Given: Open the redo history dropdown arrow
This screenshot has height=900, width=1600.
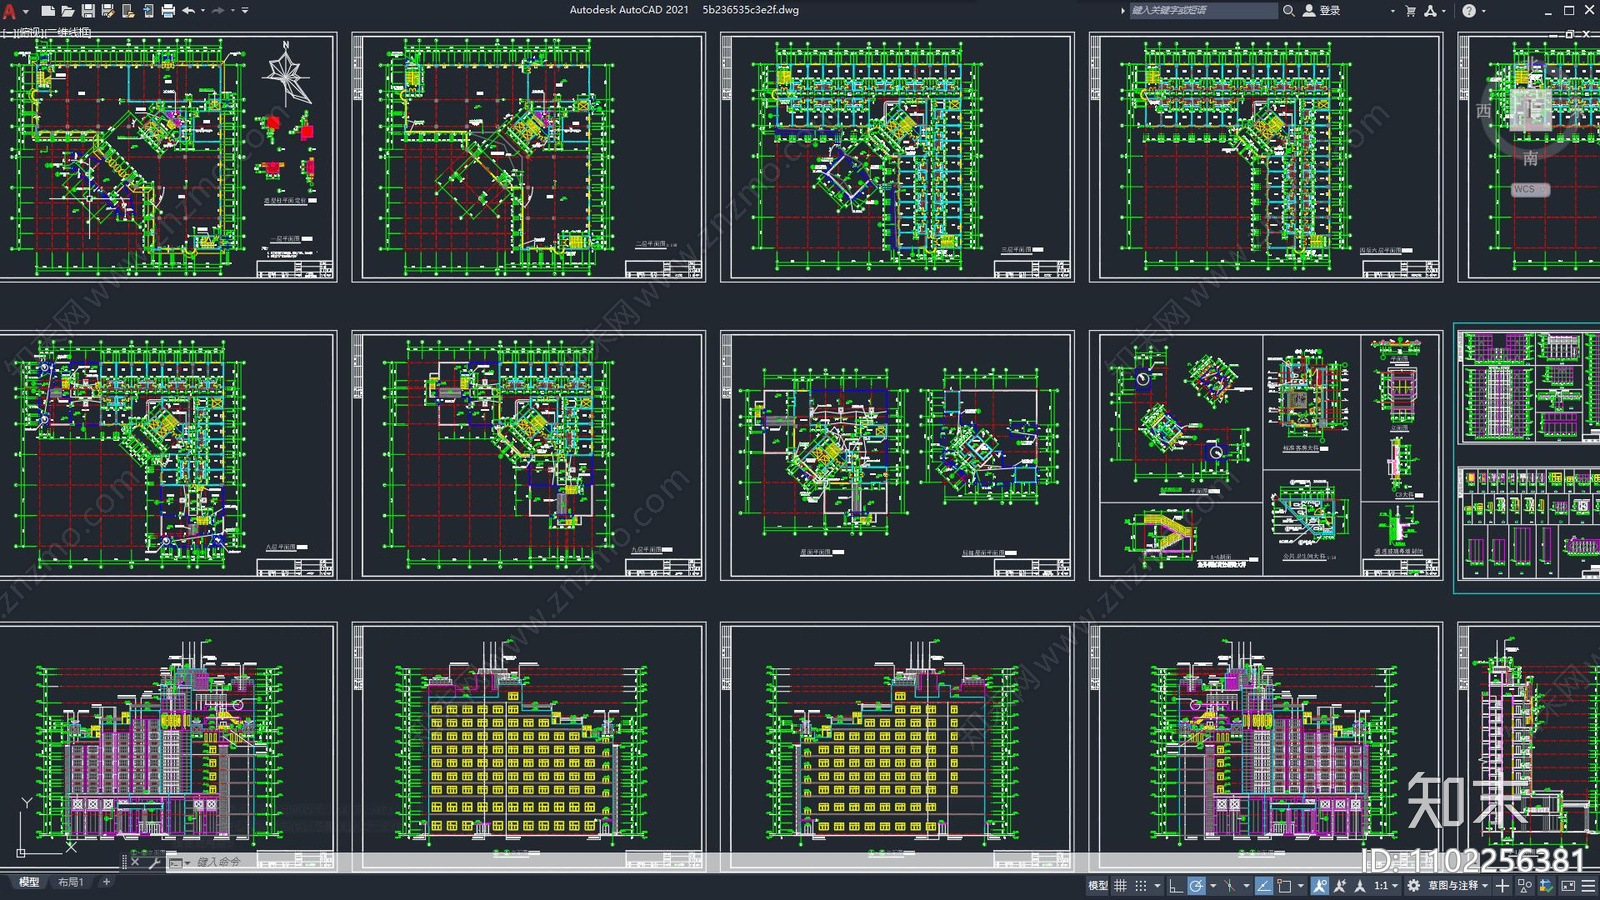Looking at the screenshot, I should [x=233, y=11].
